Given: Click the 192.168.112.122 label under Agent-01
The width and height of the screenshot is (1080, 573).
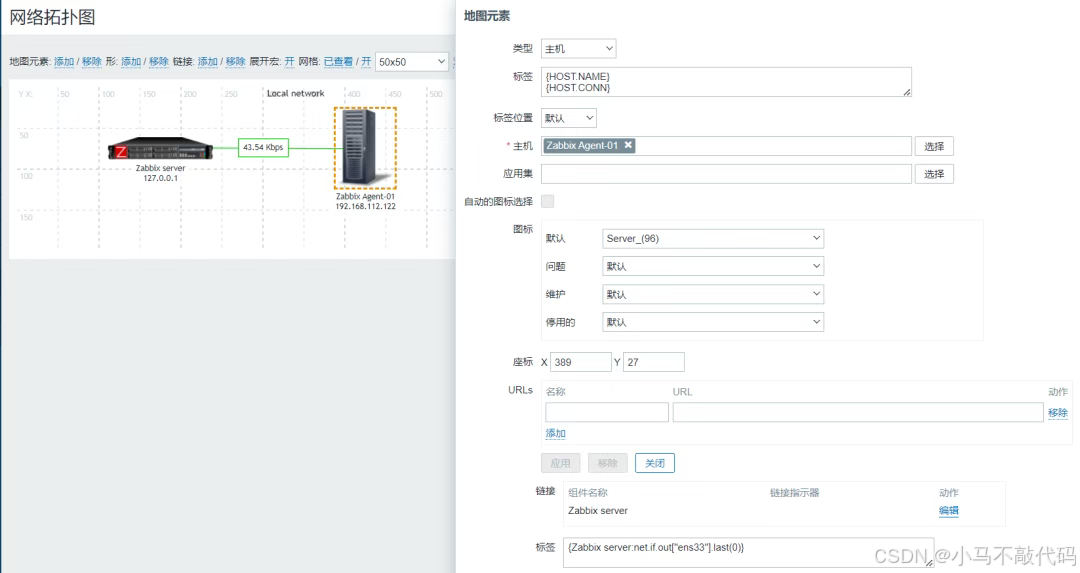Looking at the screenshot, I should point(366,206).
